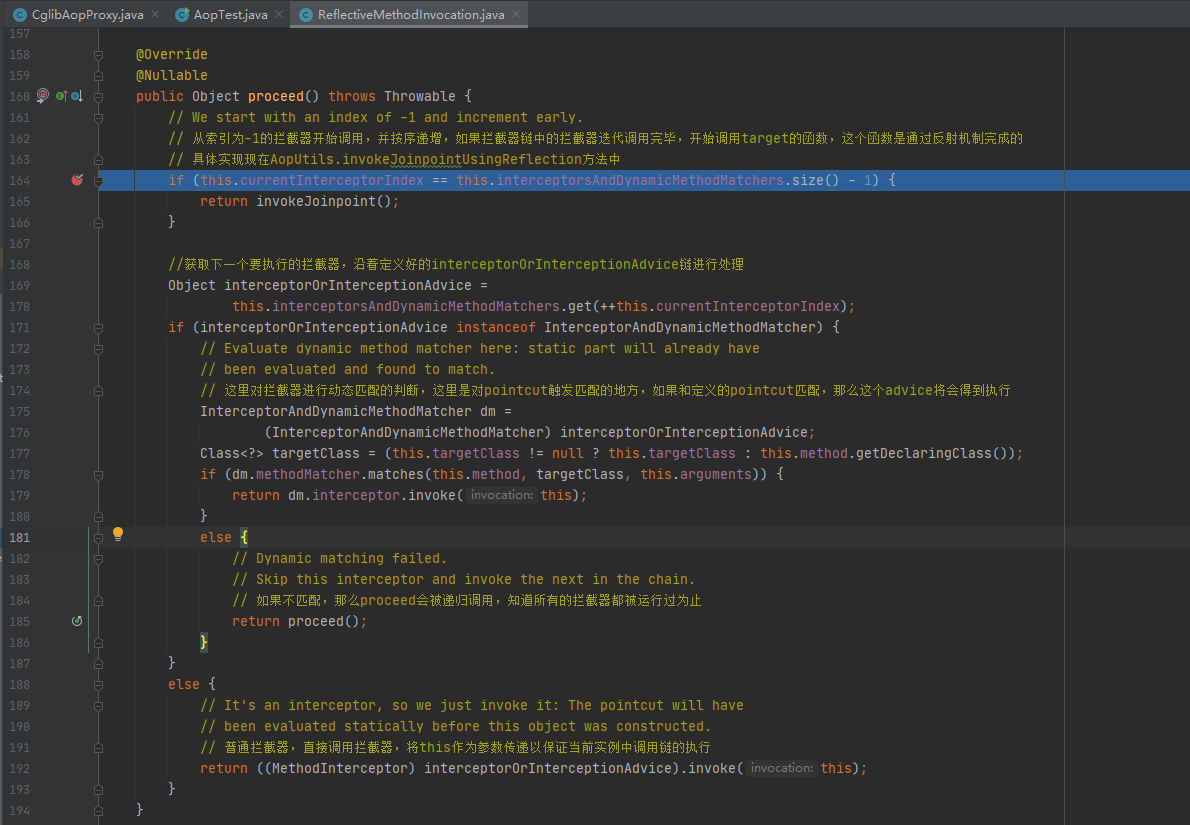Click interceptorOrInterceptionAdvice variable on line 169
This screenshot has width=1190, height=825.
[x=348, y=285]
